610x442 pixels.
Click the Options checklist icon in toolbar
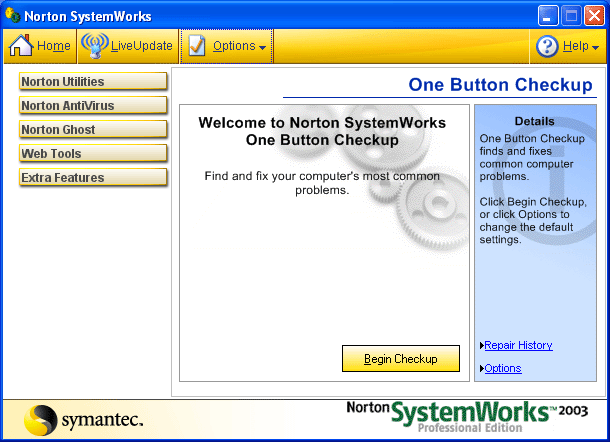[x=197, y=46]
